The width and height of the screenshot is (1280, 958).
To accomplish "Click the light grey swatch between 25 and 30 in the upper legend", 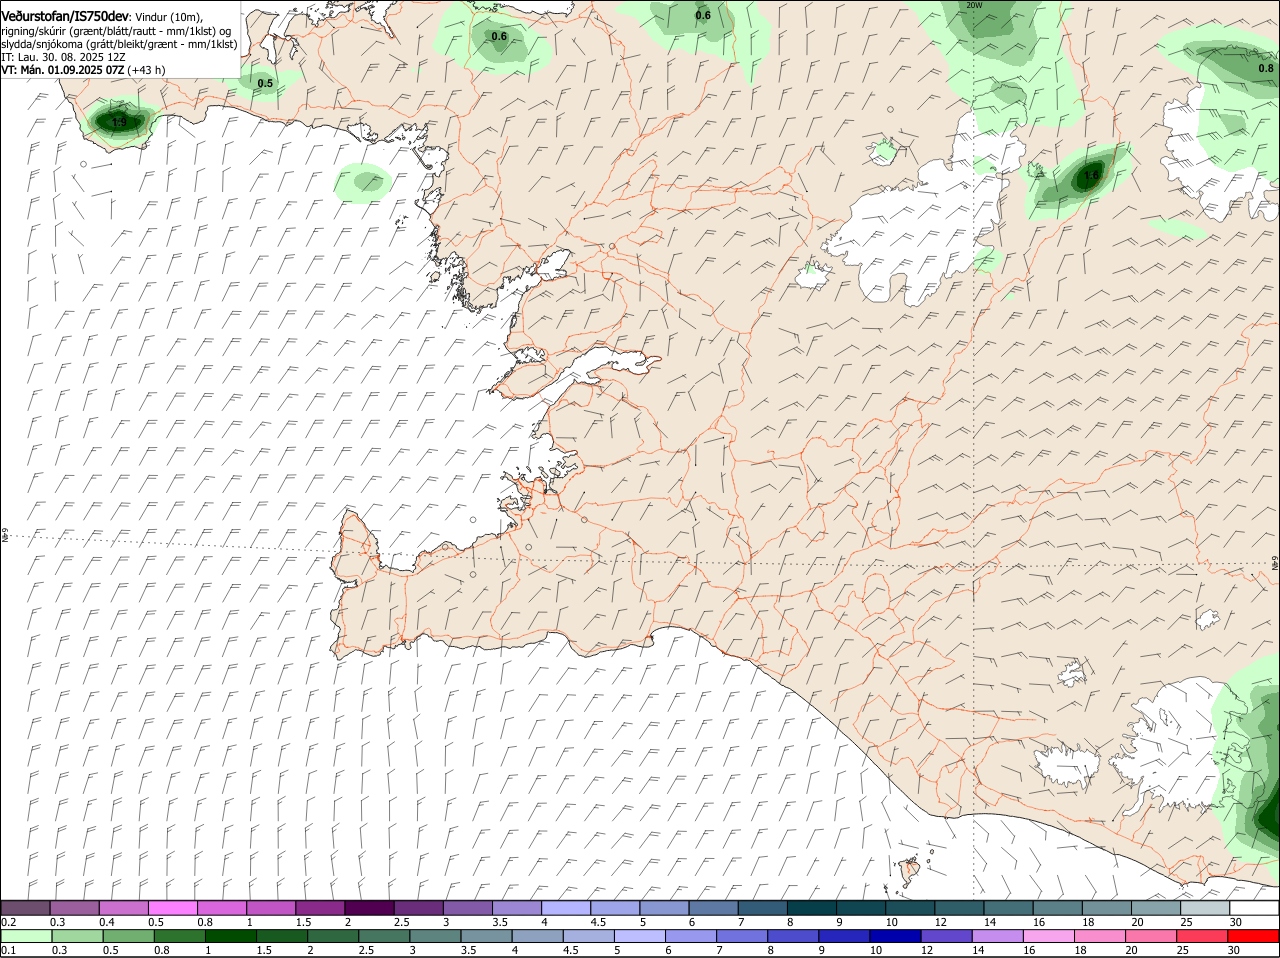I will click(x=1206, y=907).
